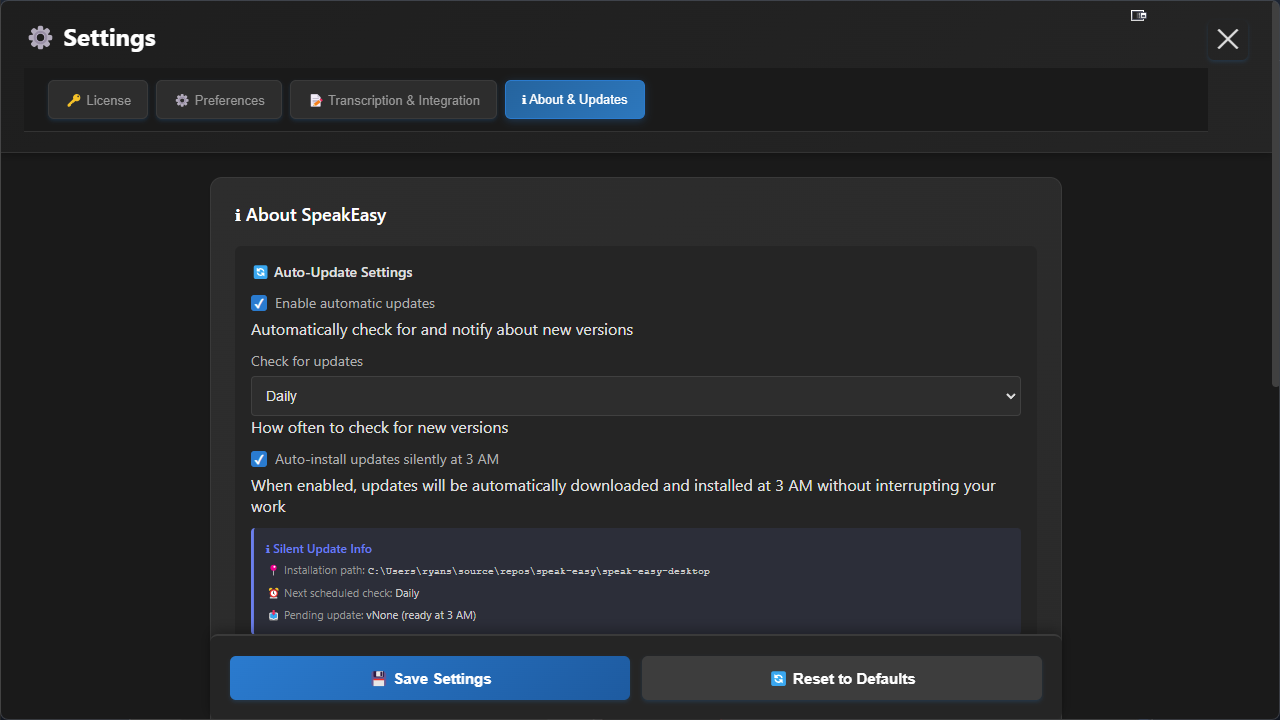Click the package icon beside Pending update
The image size is (1280, 720).
273,615
